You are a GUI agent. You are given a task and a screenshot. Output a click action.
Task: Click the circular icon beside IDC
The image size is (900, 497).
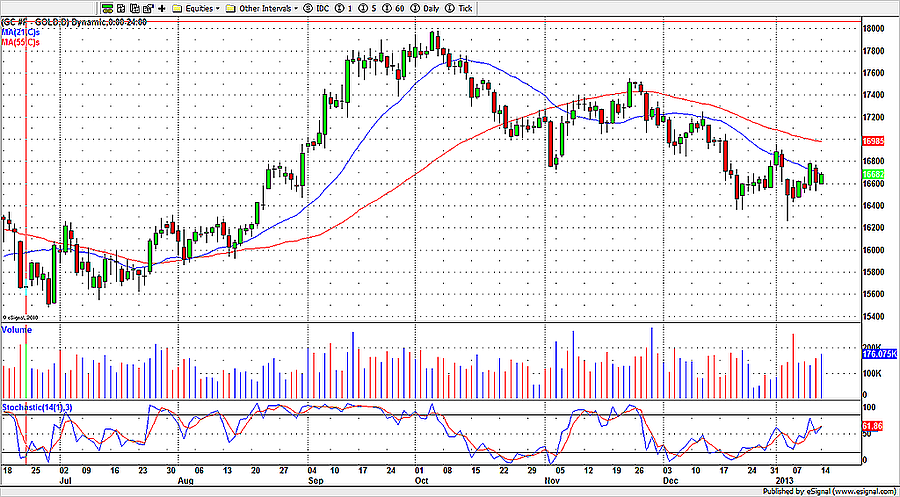pos(307,8)
